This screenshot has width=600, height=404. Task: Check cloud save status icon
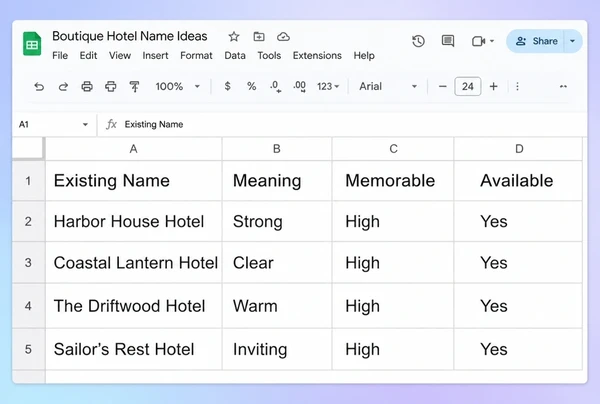[x=283, y=36]
